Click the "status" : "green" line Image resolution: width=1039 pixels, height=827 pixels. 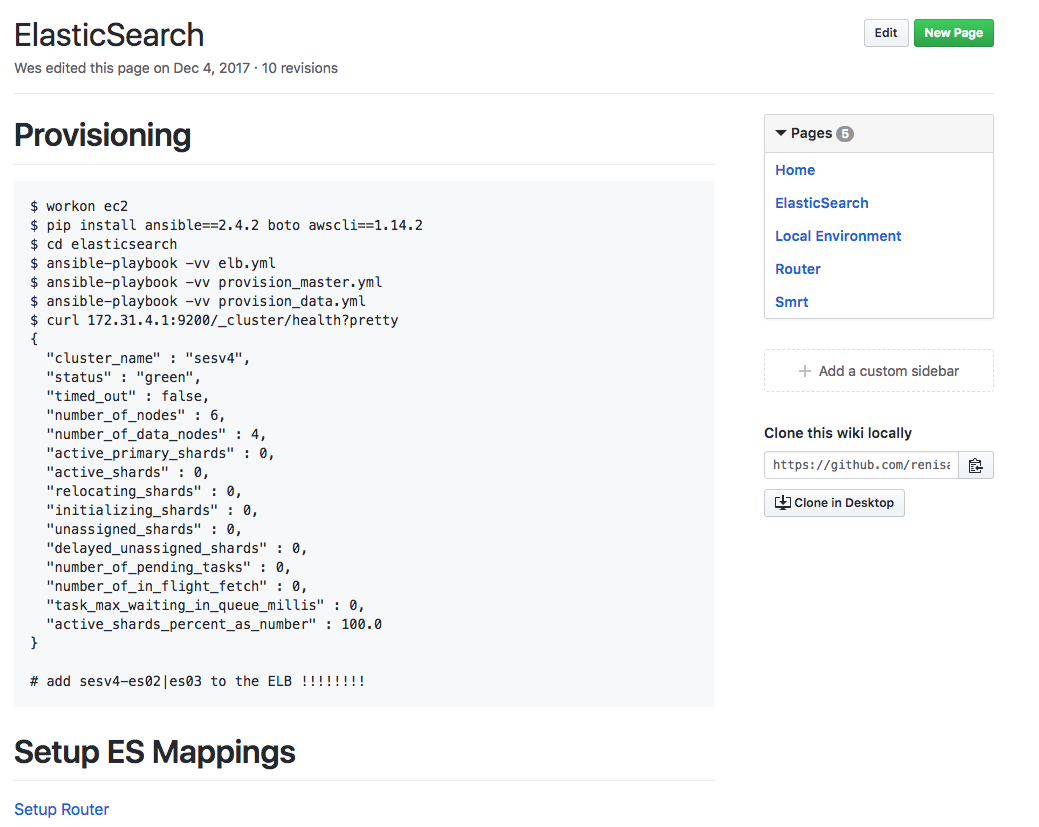point(123,377)
